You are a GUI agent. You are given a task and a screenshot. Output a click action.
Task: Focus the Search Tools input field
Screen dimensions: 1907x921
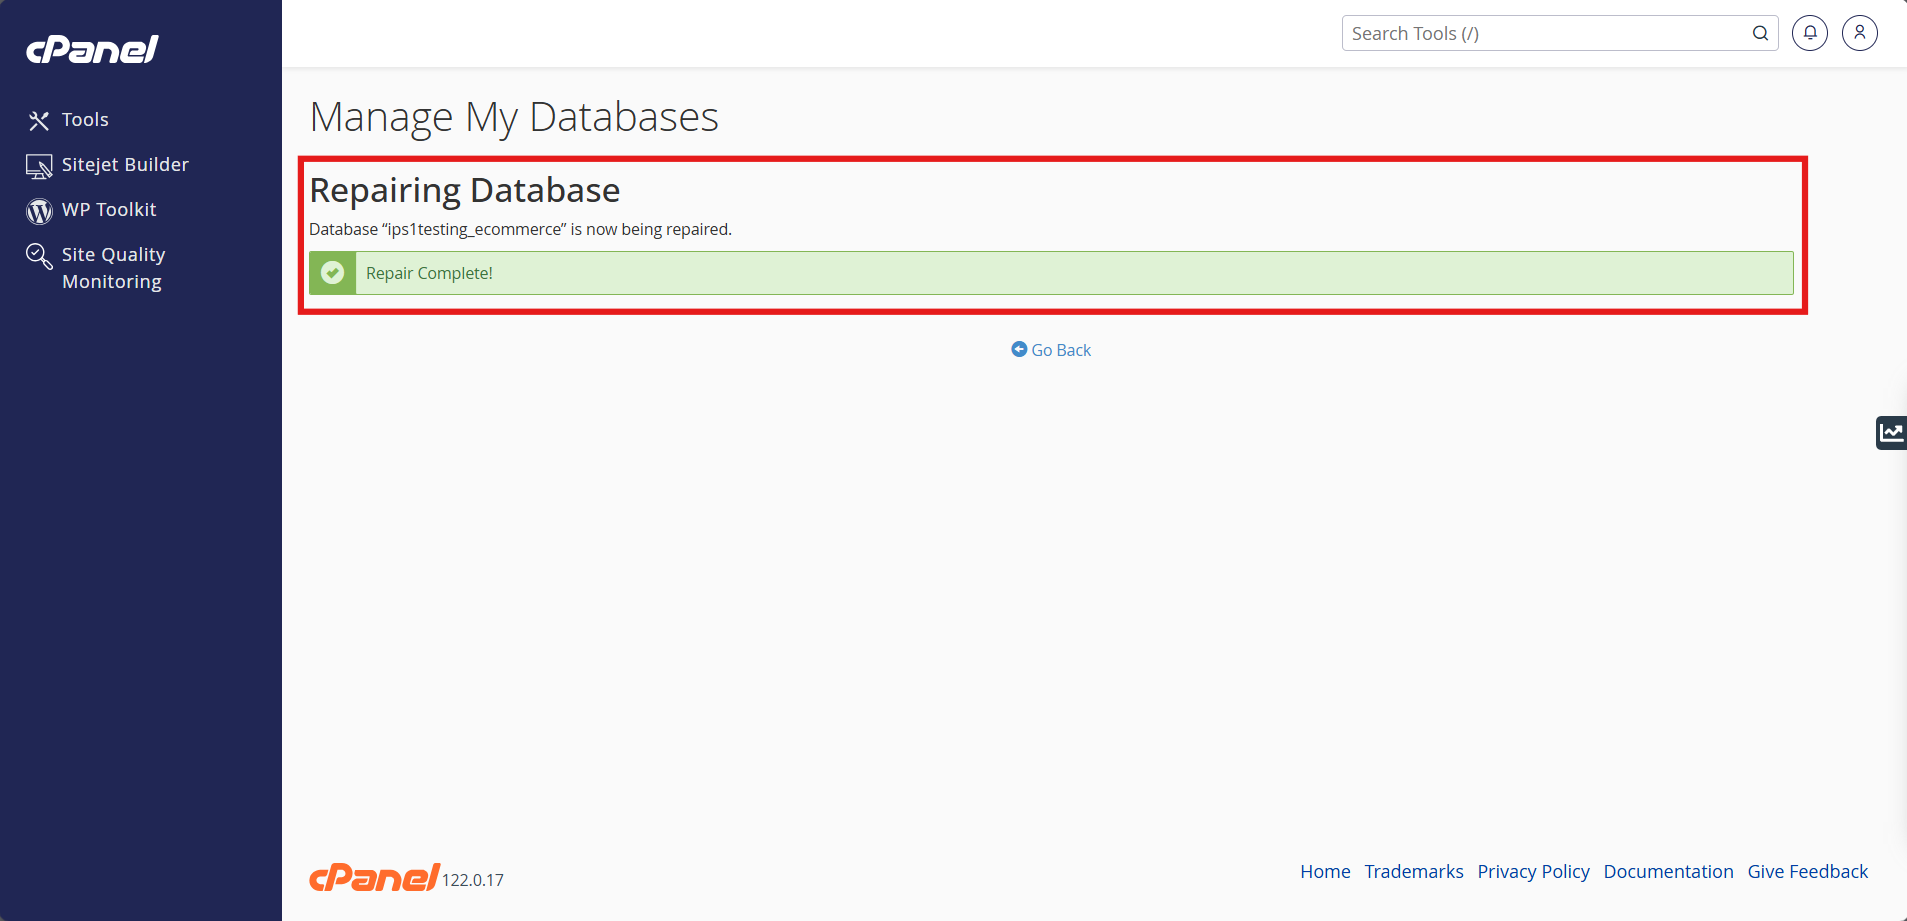[1545, 33]
